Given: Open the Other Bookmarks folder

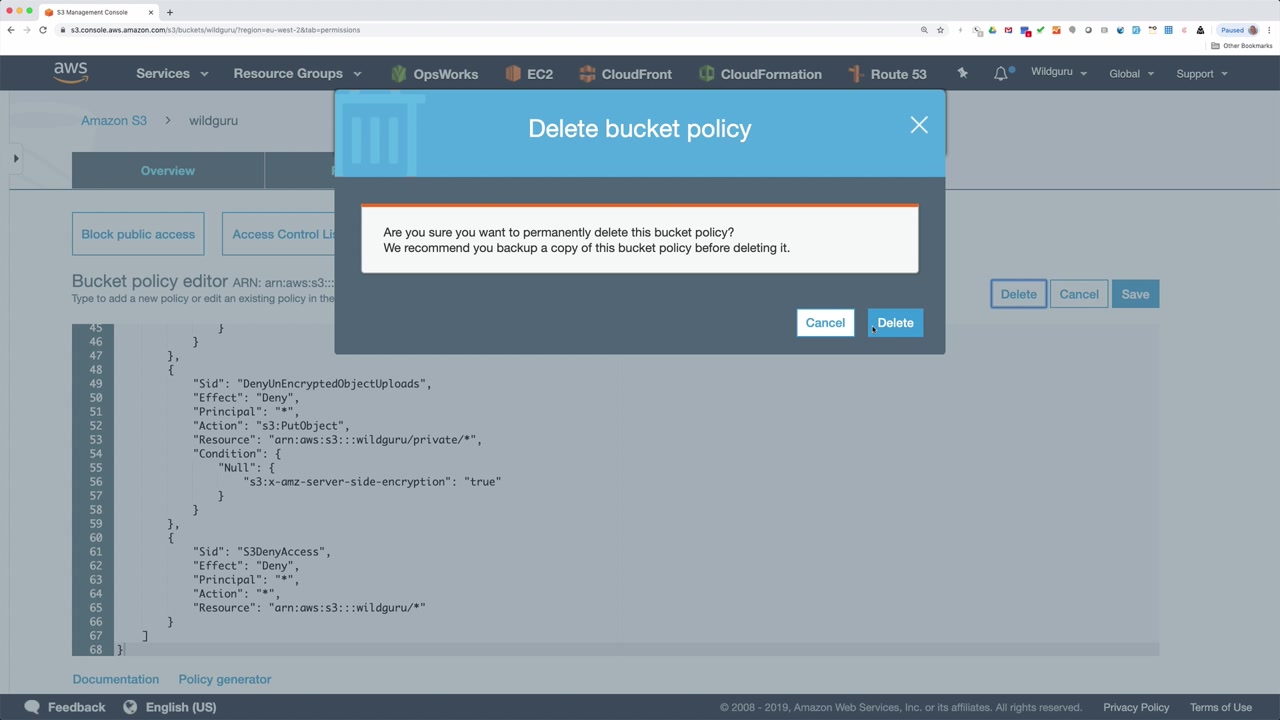Looking at the screenshot, I should tap(1242, 46).
